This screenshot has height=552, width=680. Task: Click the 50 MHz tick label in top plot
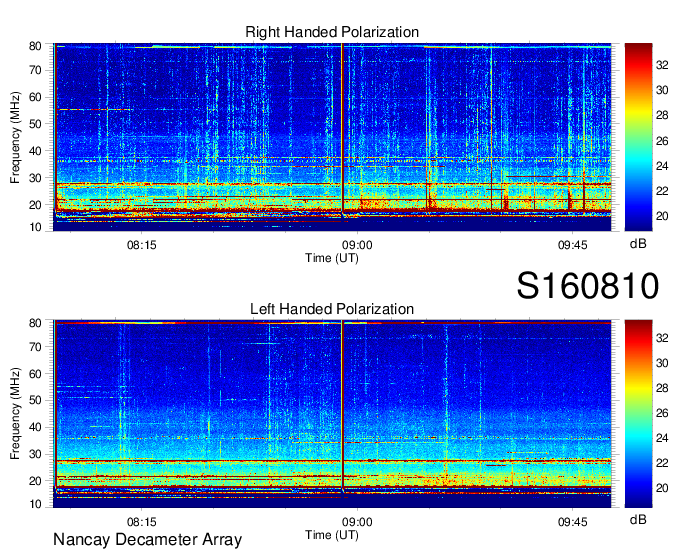35,124
